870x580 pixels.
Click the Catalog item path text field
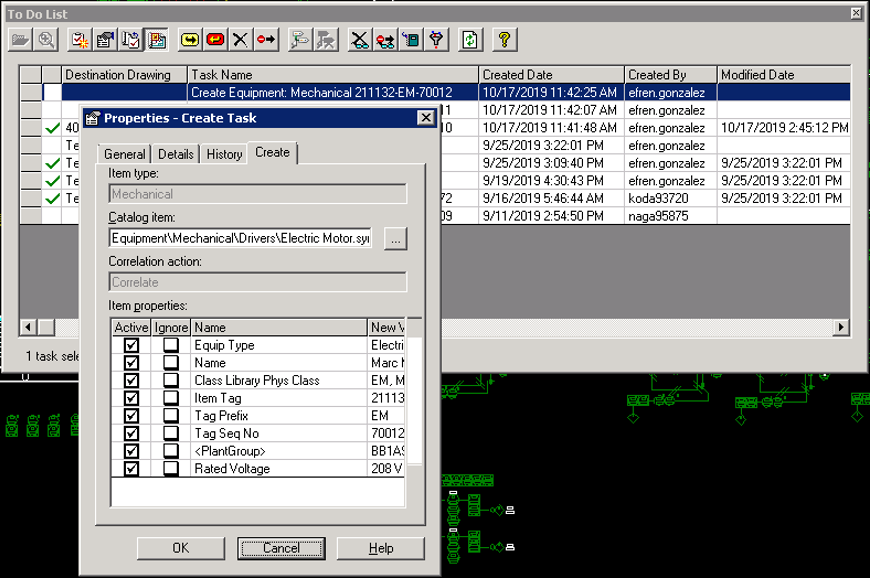240,239
